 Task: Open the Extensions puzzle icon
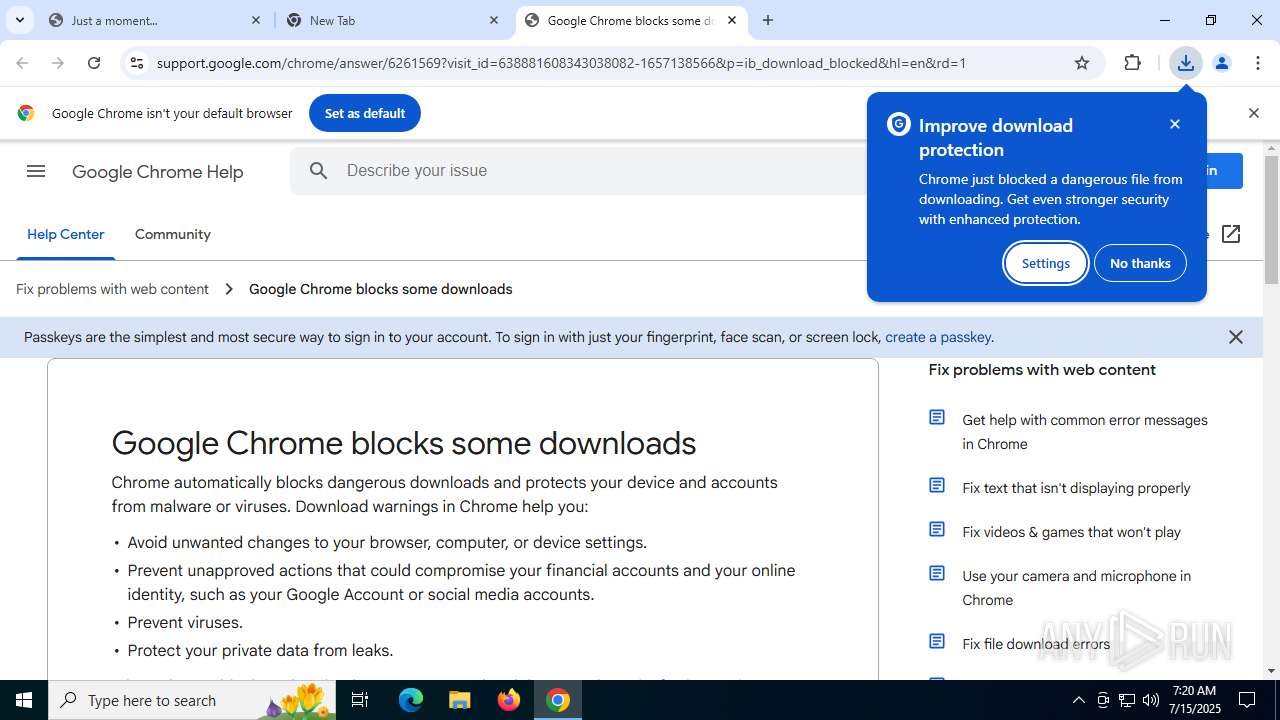1133,63
